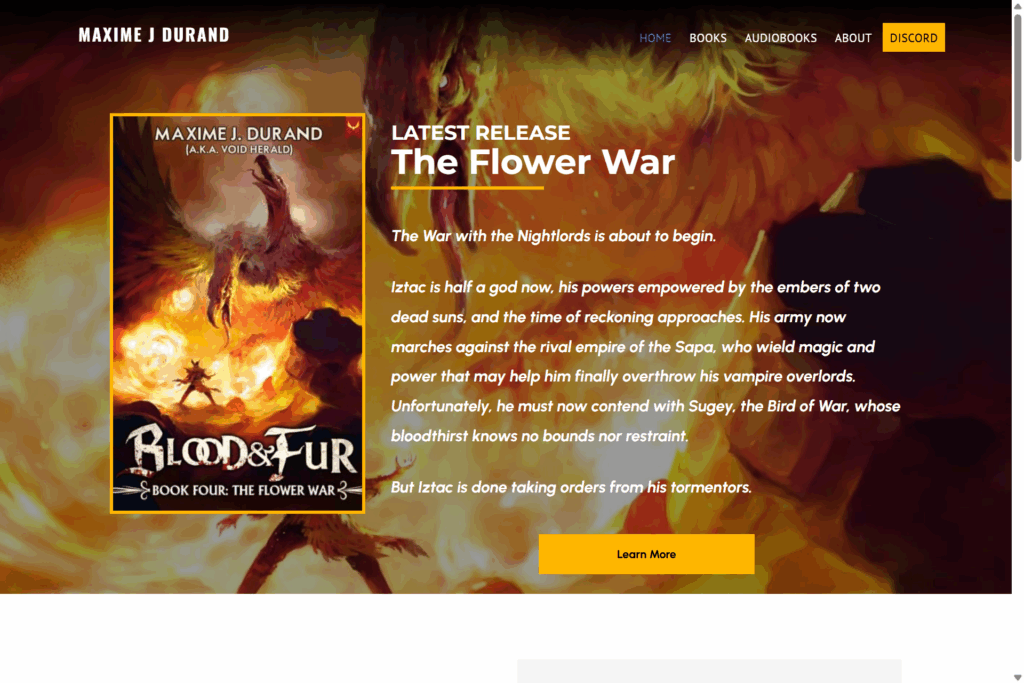Open the Audiobooks page
Screen dimensions: 1024x683
(x=780, y=38)
